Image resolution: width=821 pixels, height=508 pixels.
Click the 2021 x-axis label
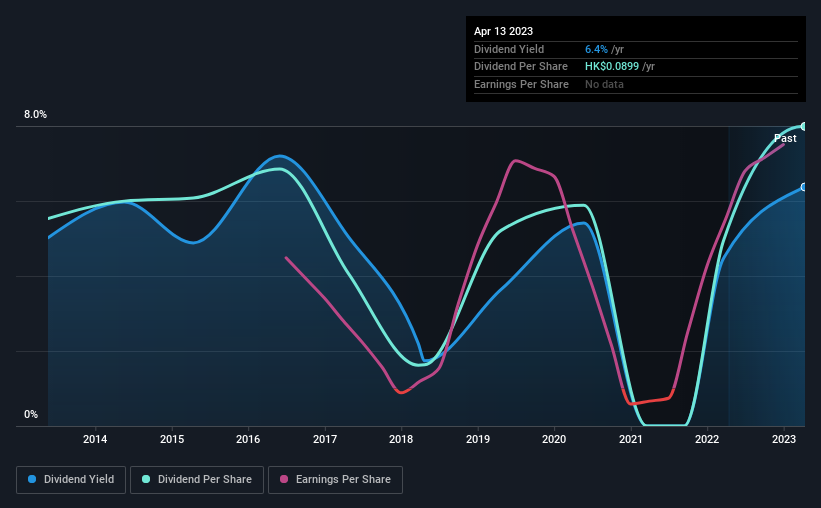pos(630,439)
